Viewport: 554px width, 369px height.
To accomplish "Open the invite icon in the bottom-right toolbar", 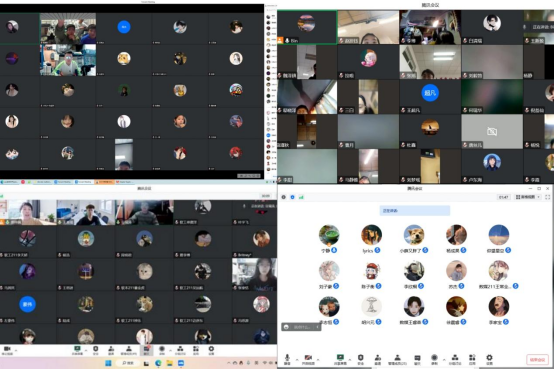I will (x=378, y=359).
